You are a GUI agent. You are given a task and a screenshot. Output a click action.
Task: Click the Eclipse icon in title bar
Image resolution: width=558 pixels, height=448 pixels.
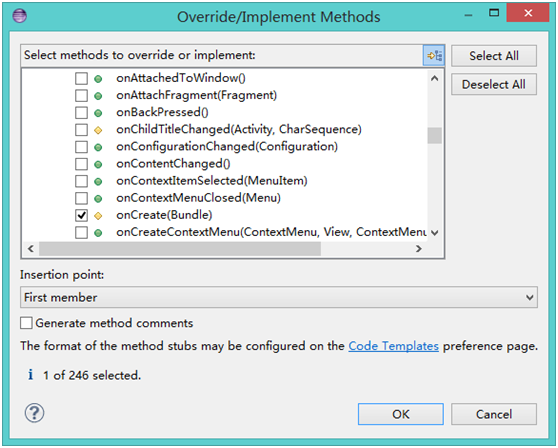click(x=20, y=16)
